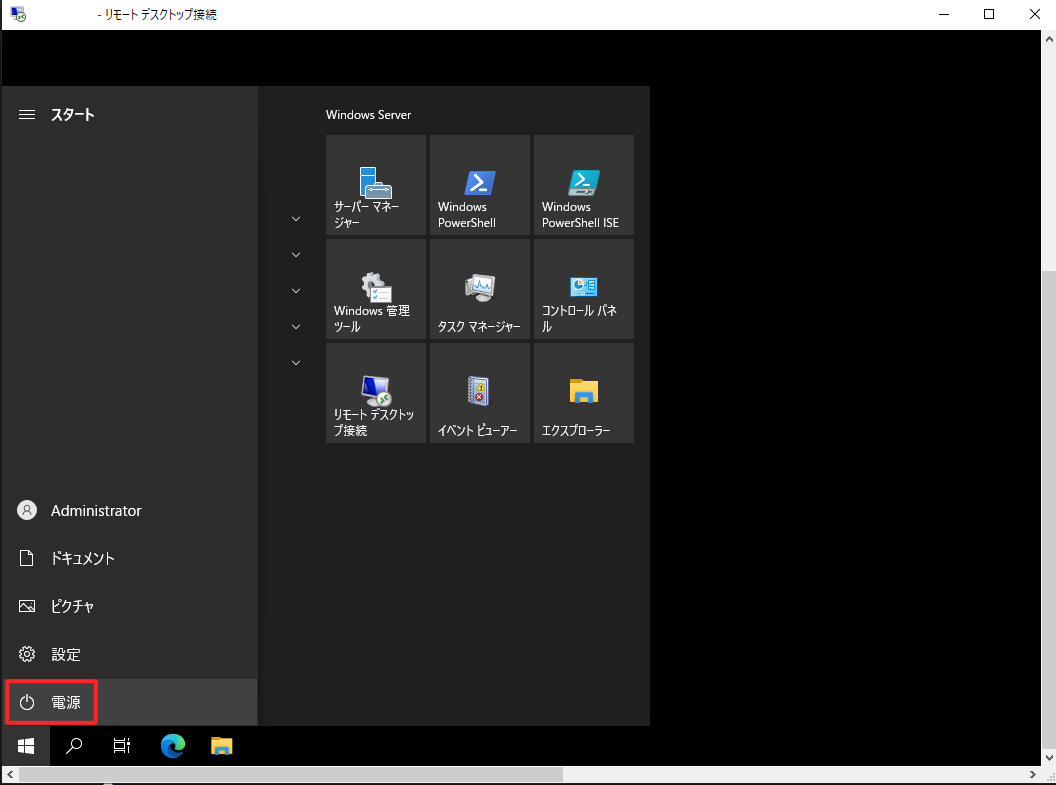Select 電源 power option
The image size is (1056, 785).
(52, 703)
